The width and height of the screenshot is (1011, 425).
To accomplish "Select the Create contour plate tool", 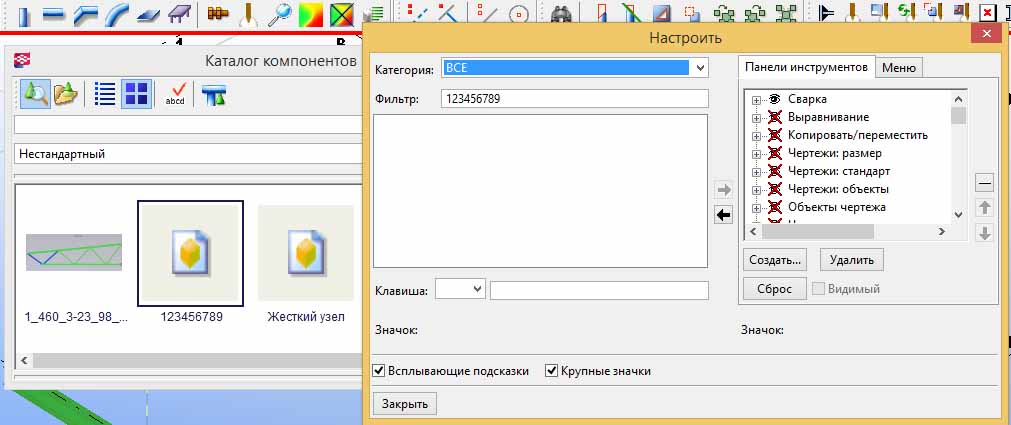I will pyautogui.click(x=148, y=15).
